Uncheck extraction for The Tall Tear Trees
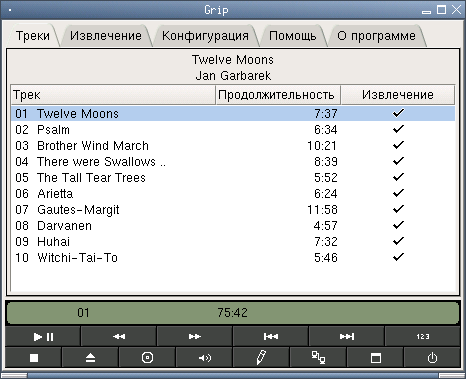This screenshot has width=466, height=379. click(x=398, y=177)
